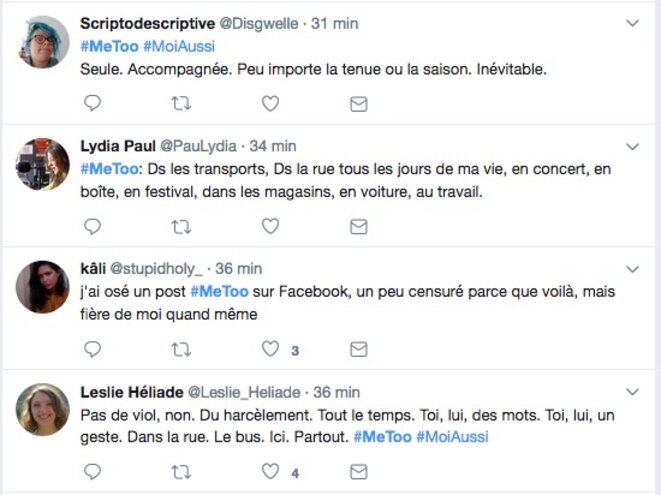The width and height of the screenshot is (661, 495).
Task: Reply to Lydia Paul's tweet
Action: [x=92, y=226]
